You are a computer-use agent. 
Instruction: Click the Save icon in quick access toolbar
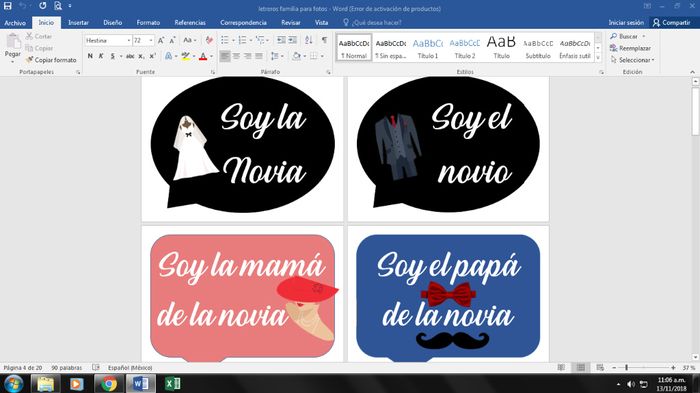pyautogui.click(x=8, y=6)
